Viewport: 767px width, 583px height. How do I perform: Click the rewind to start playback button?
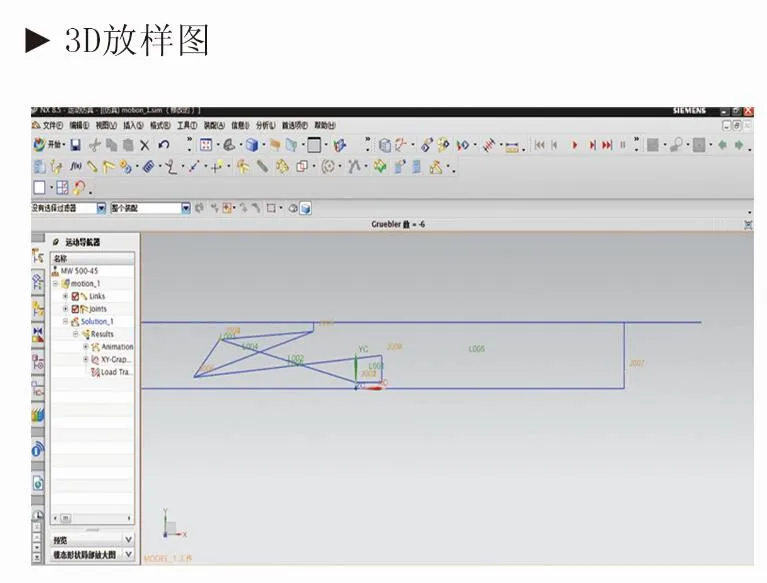[540, 145]
